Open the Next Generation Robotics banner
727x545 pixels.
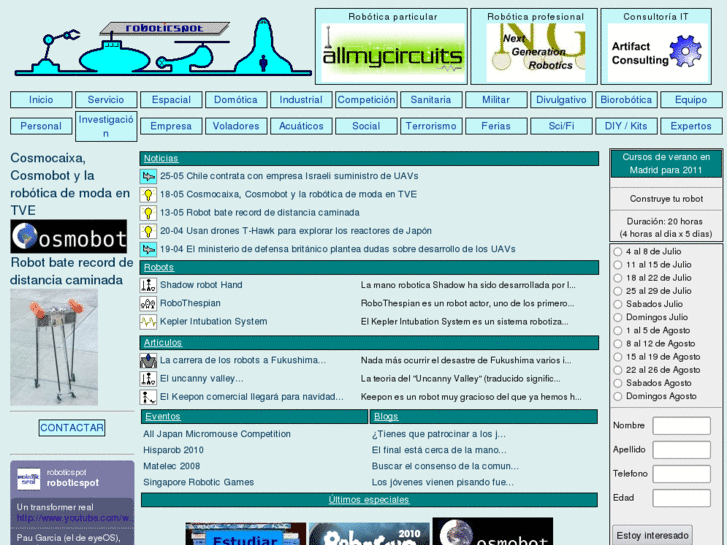(535, 53)
